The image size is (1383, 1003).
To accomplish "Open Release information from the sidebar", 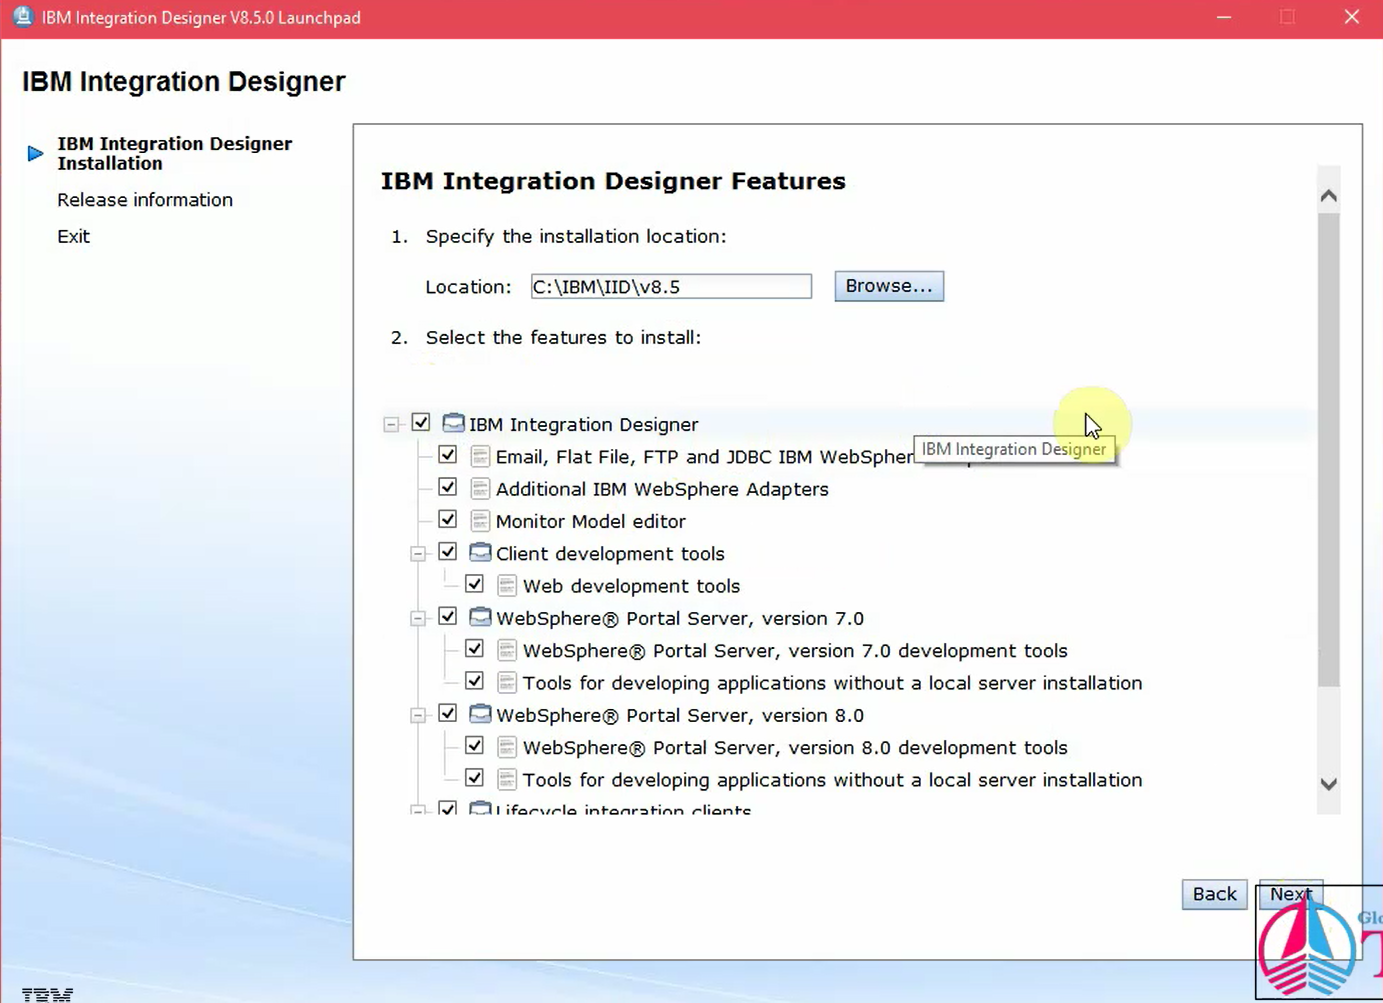I will 144,199.
